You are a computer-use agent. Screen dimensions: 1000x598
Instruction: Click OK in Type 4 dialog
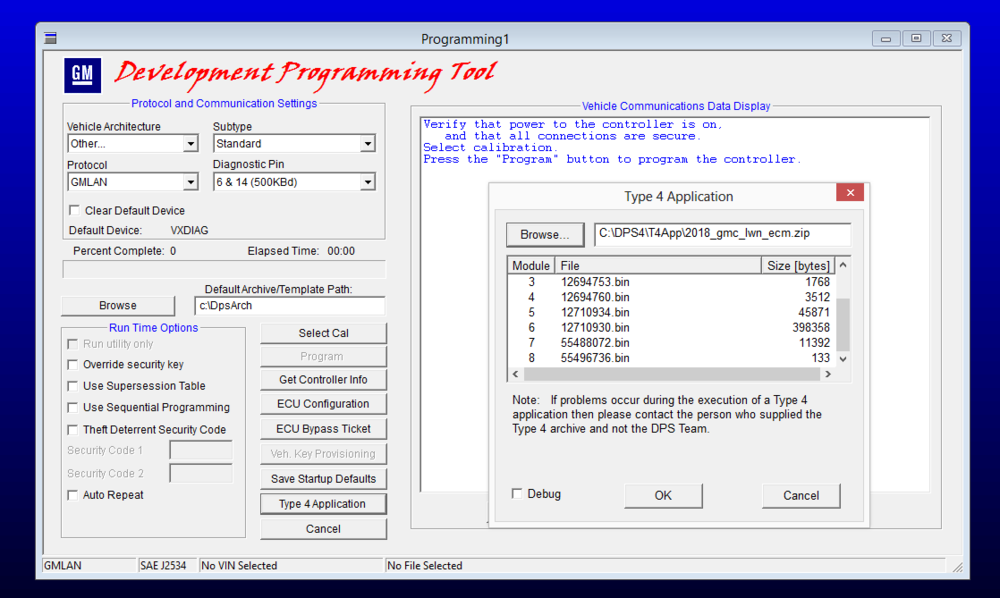tap(663, 495)
